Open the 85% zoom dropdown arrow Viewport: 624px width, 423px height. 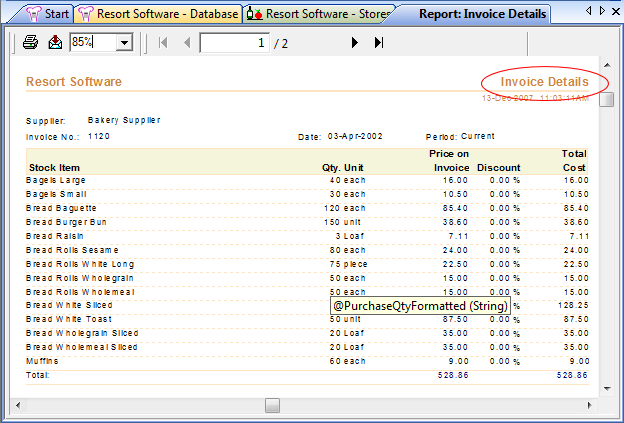(125, 43)
